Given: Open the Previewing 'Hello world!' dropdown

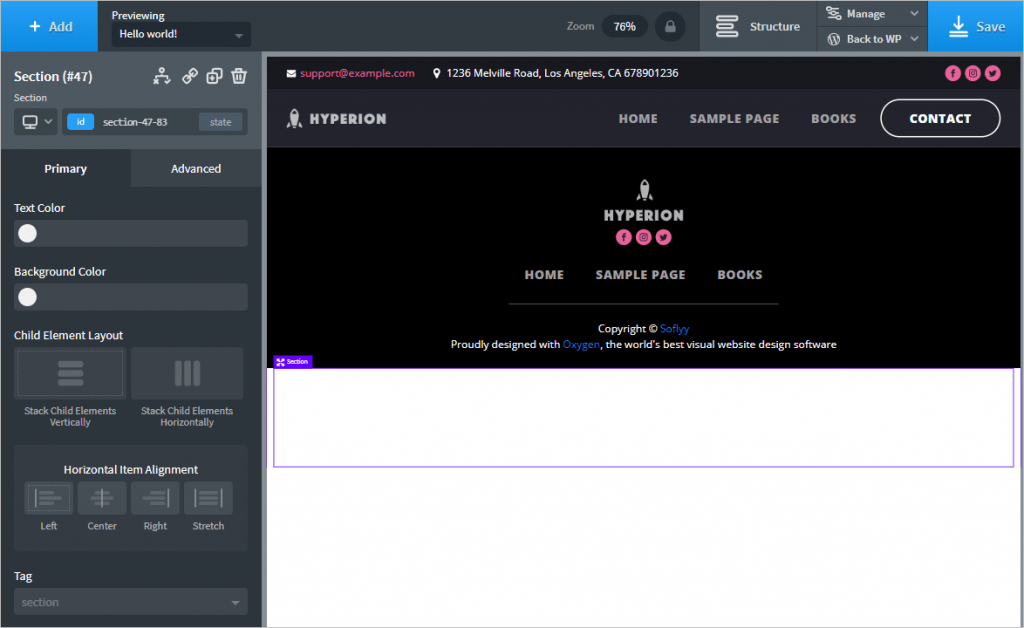Looking at the screenshot, I should coord(179,34).
